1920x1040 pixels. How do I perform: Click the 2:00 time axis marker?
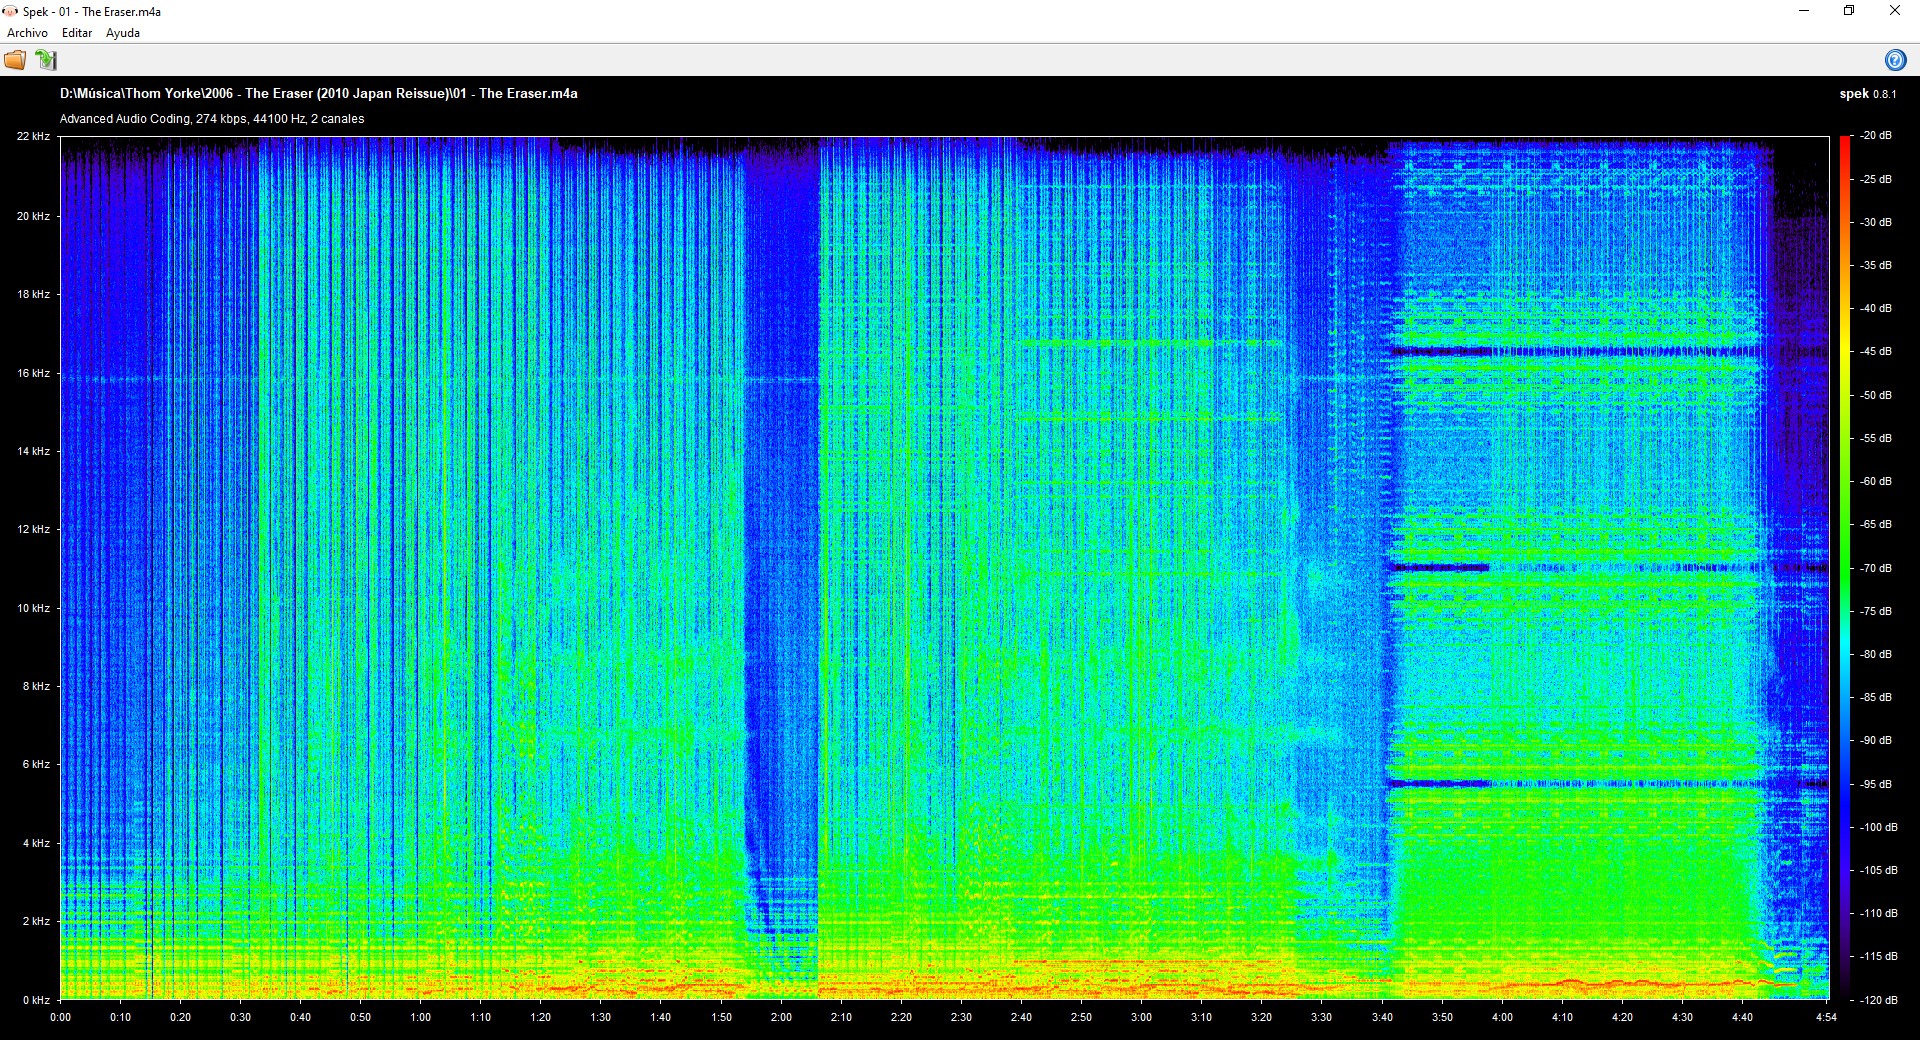(781, 1017)
